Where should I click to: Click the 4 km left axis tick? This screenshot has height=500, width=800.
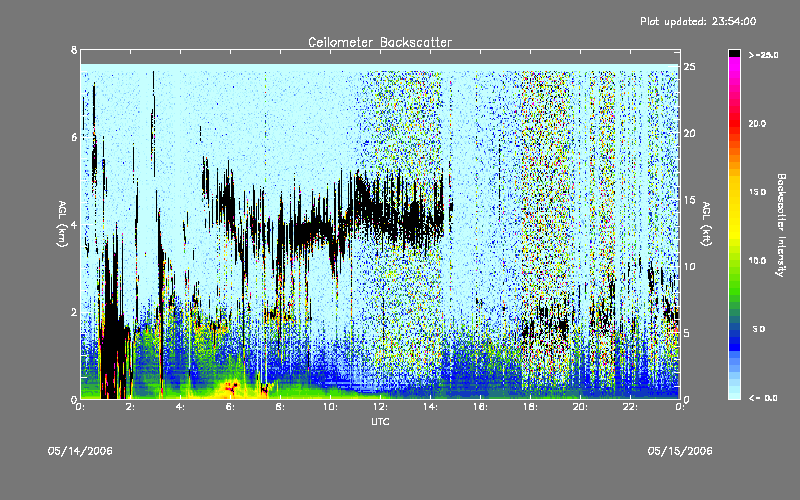click(x=74, y=224)
